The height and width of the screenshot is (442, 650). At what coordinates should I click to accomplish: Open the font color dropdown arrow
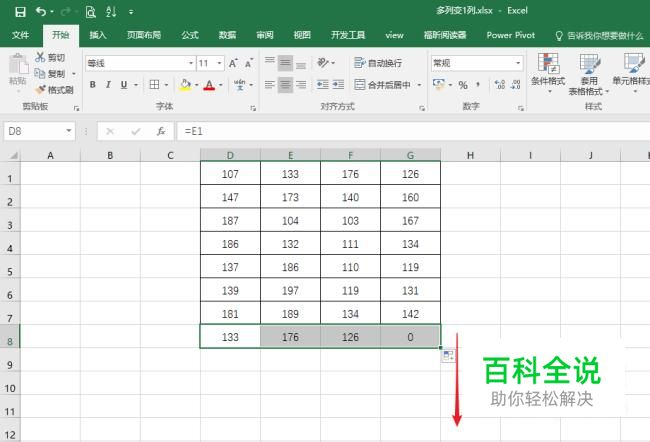click(221, 85)
